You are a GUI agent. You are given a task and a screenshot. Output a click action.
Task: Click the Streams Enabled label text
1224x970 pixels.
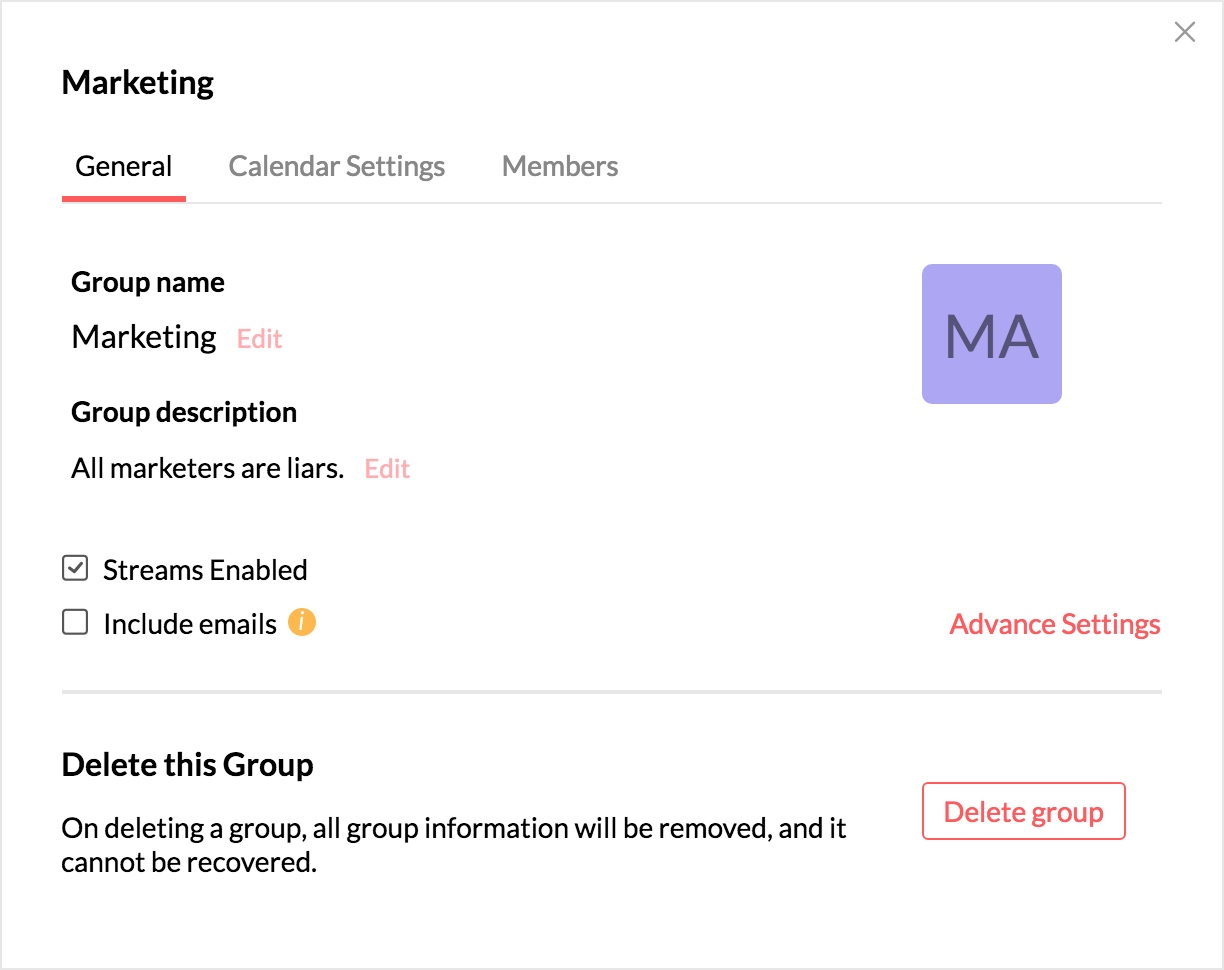coord(205,570)
